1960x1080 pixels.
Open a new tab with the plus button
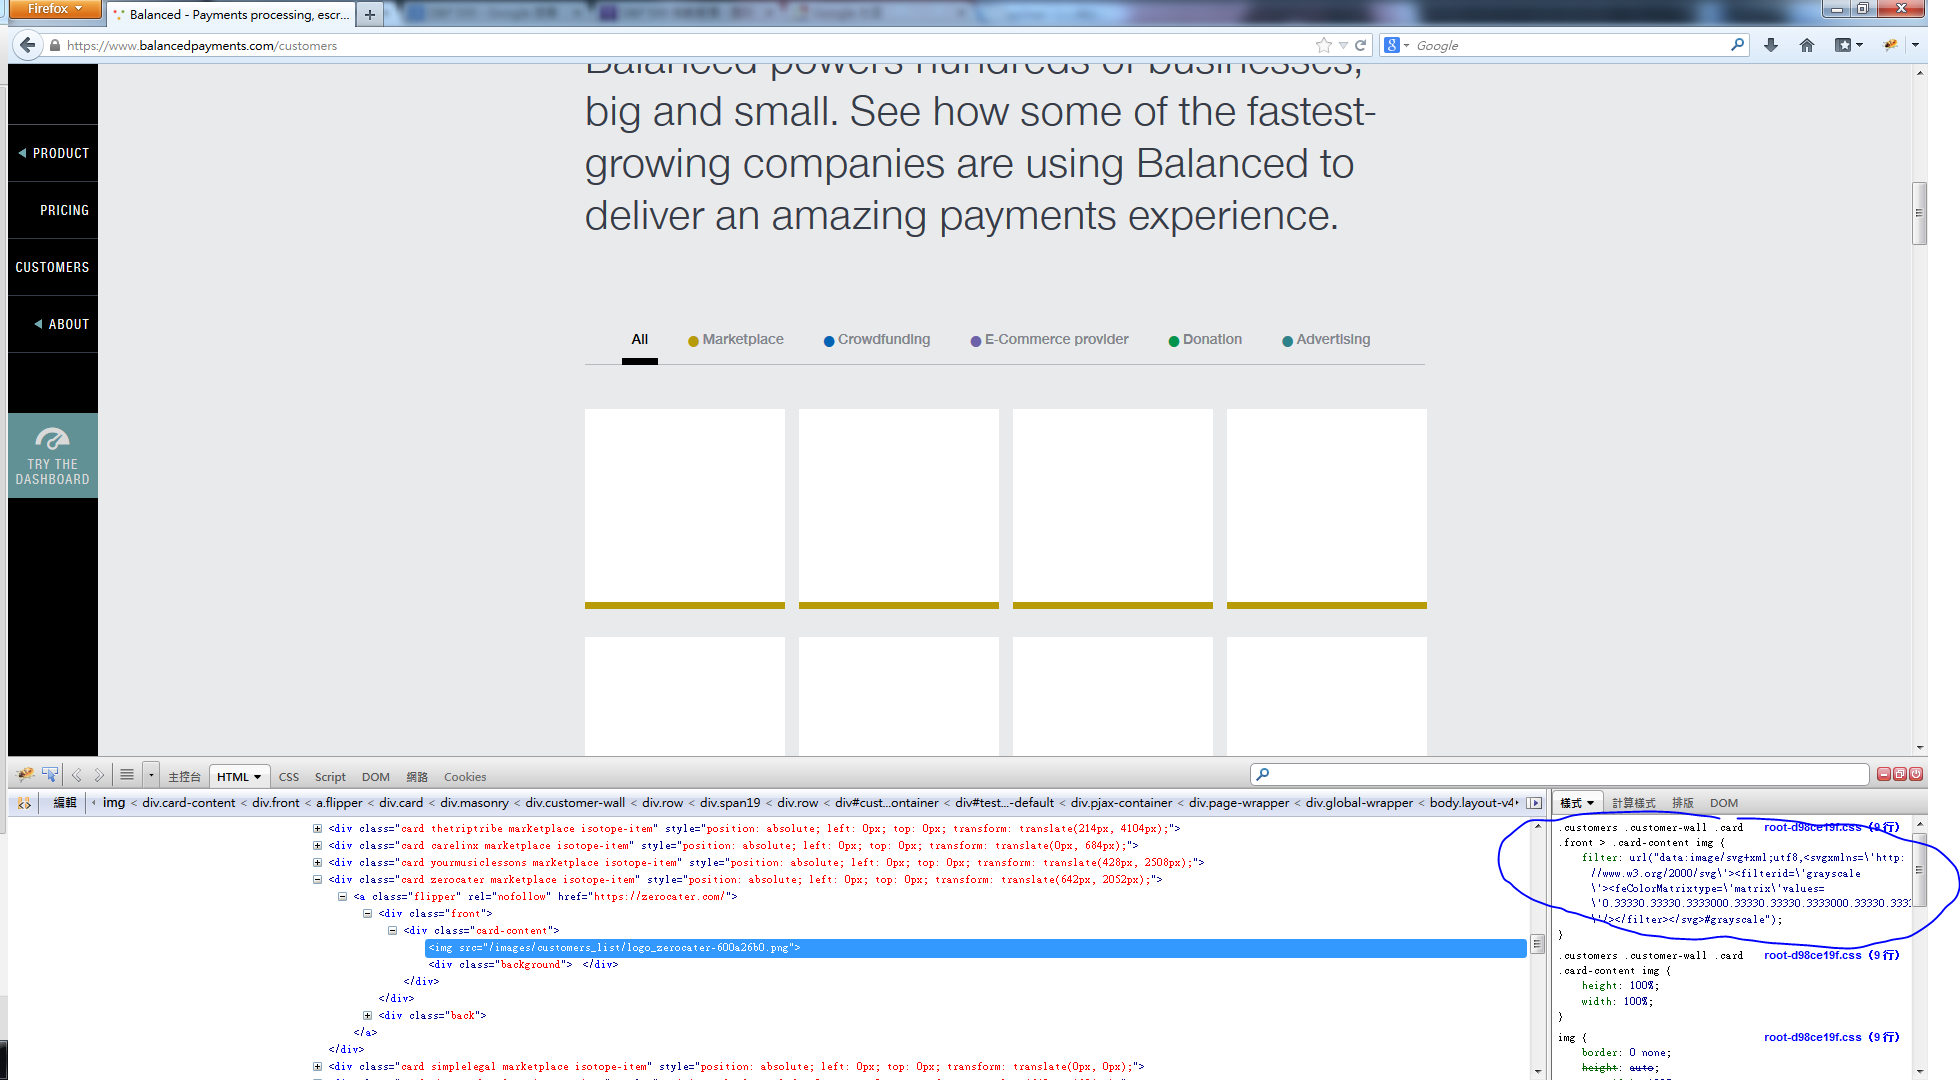[x=370, y=14]
